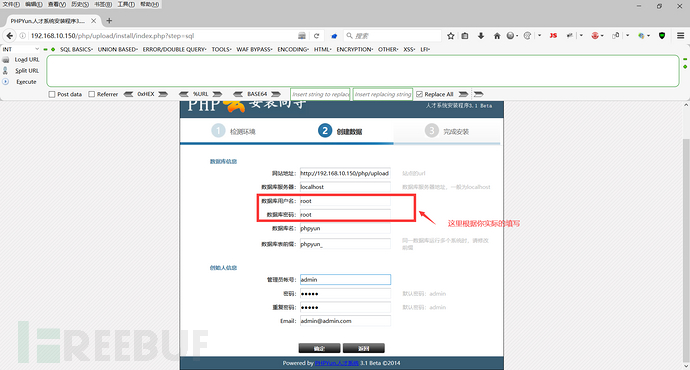The width and height of the screenshot is (690, 370).
Task: Click the 'Insert replacing string' field
Action: coord(383,94)
